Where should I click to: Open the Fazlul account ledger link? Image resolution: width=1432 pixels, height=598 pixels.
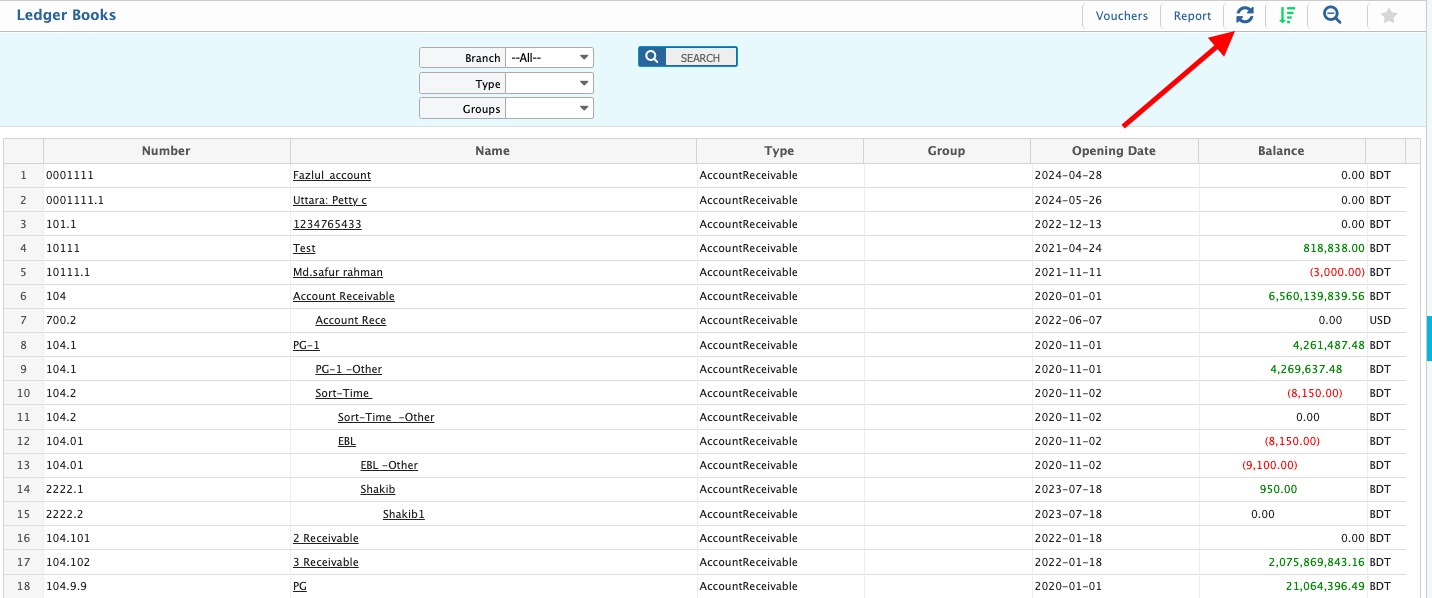pyautogui.click(x=331, y=176)
